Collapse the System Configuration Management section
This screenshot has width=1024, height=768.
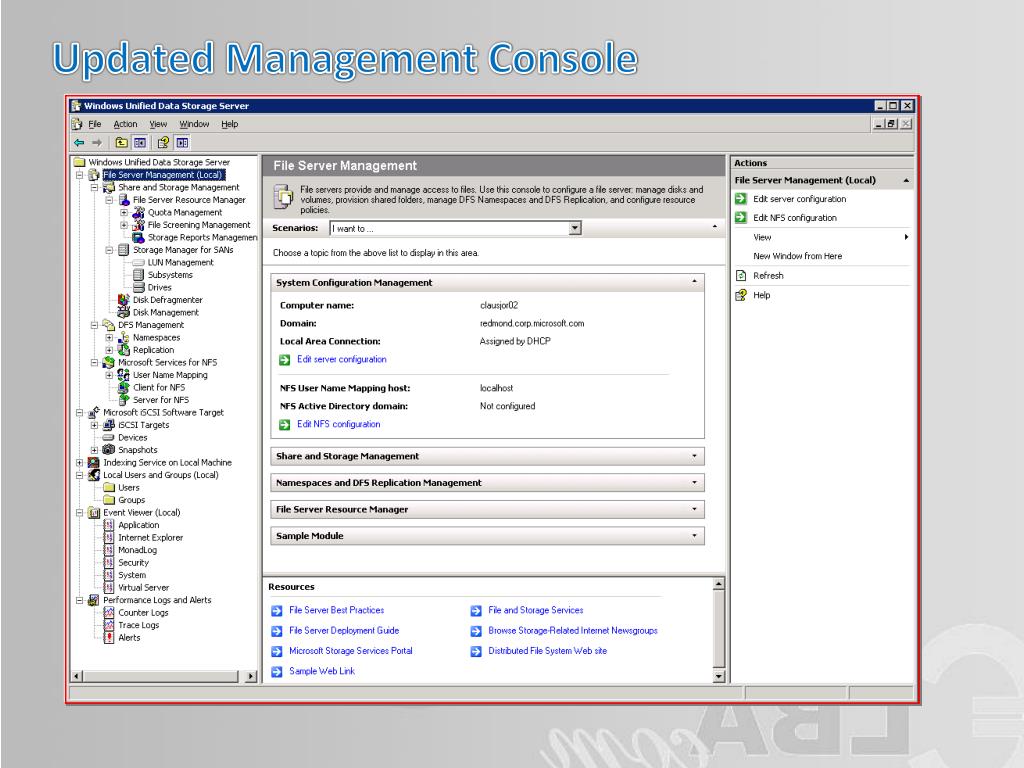(694, 282)
